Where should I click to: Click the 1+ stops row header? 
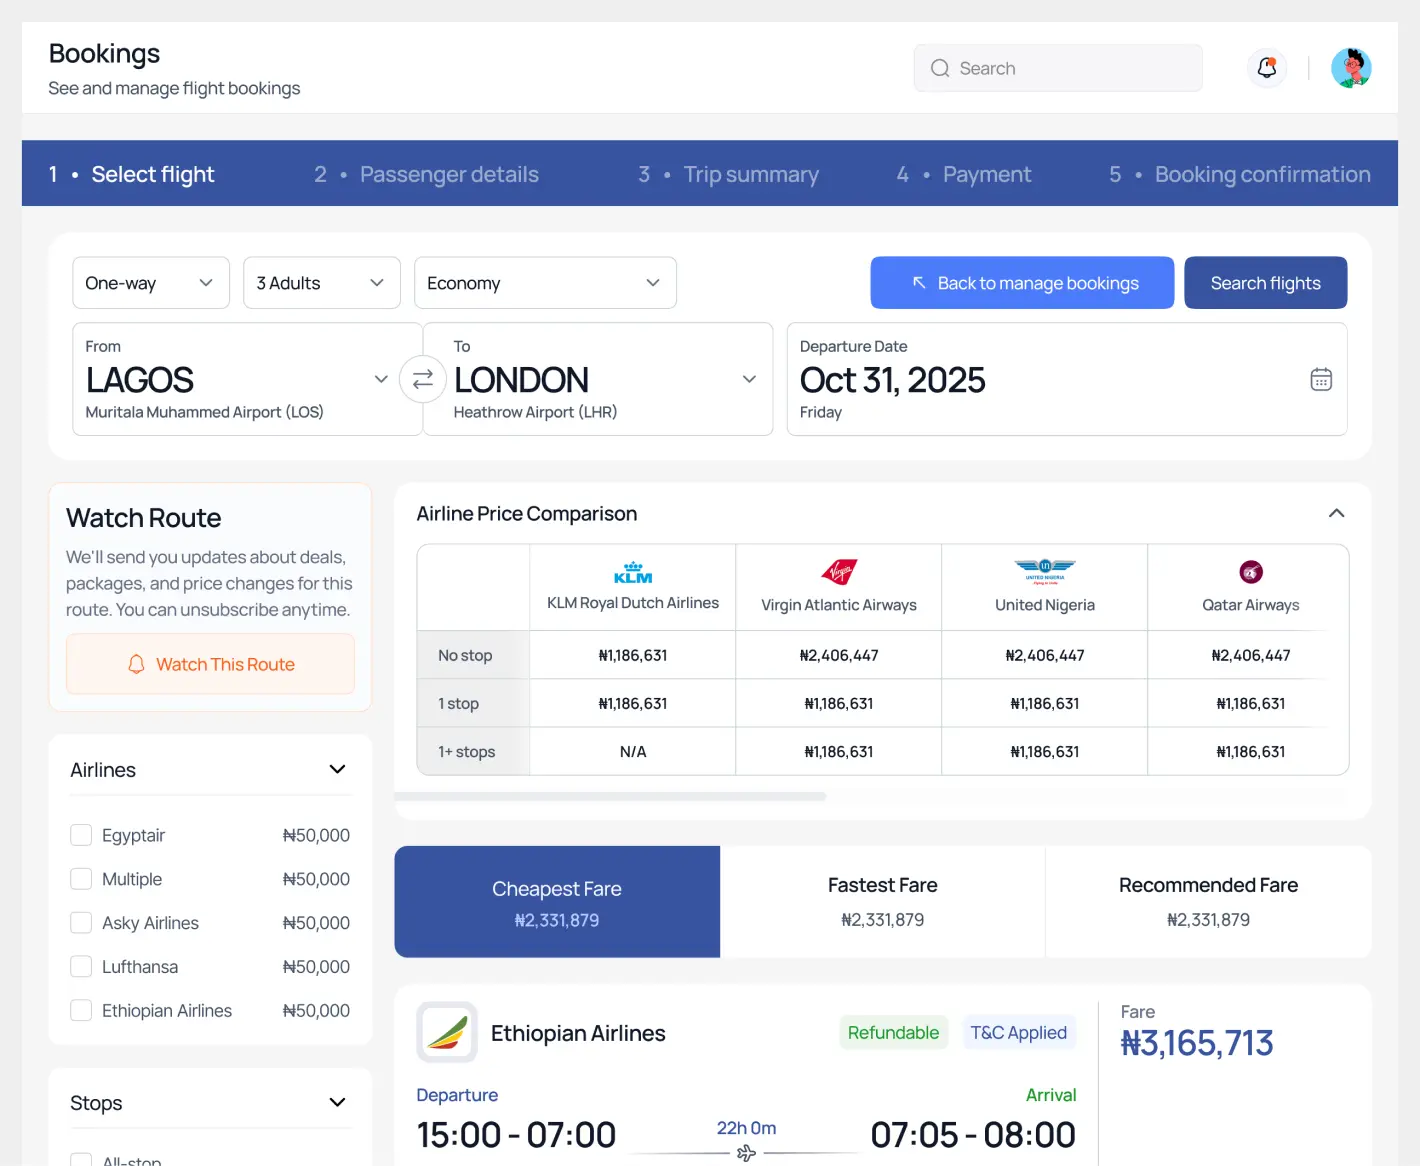coord(473,751)
